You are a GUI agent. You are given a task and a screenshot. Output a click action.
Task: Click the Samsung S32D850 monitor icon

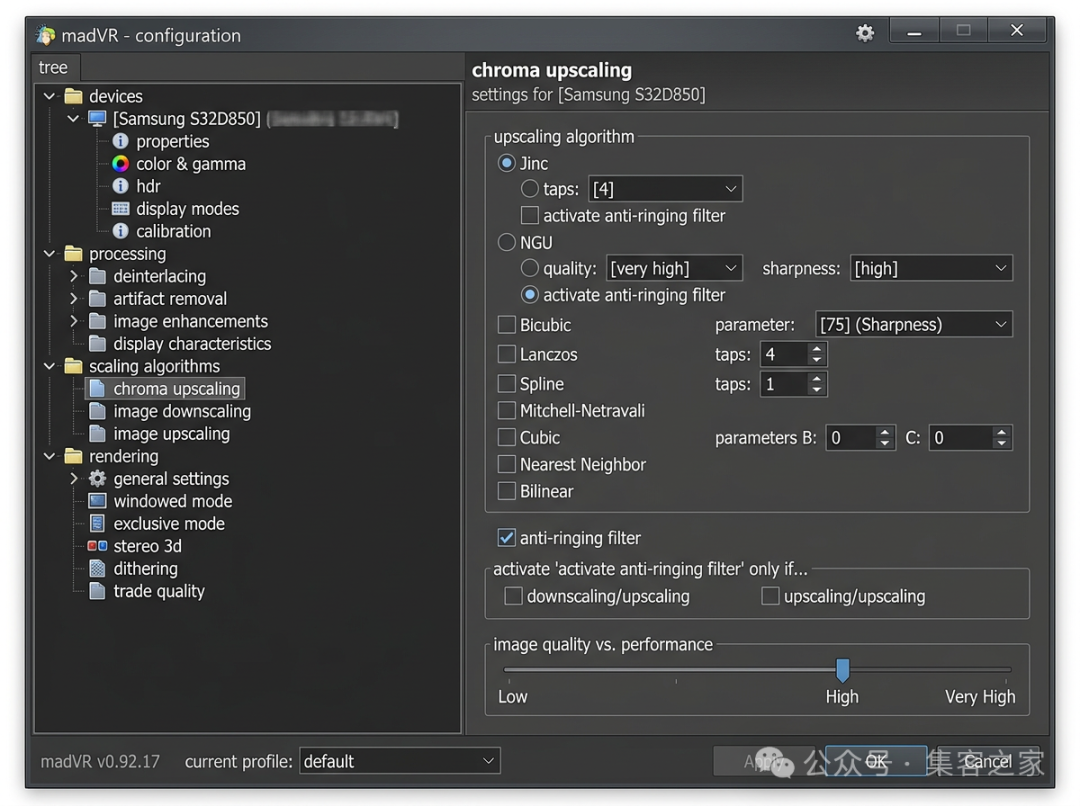(97, 119)
